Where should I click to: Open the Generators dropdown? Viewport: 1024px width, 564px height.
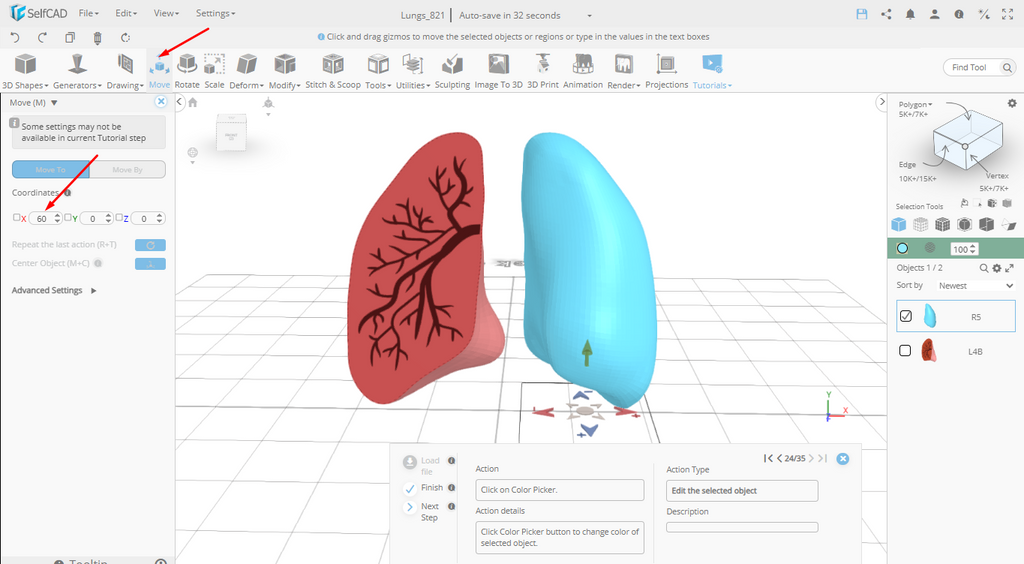77,72
